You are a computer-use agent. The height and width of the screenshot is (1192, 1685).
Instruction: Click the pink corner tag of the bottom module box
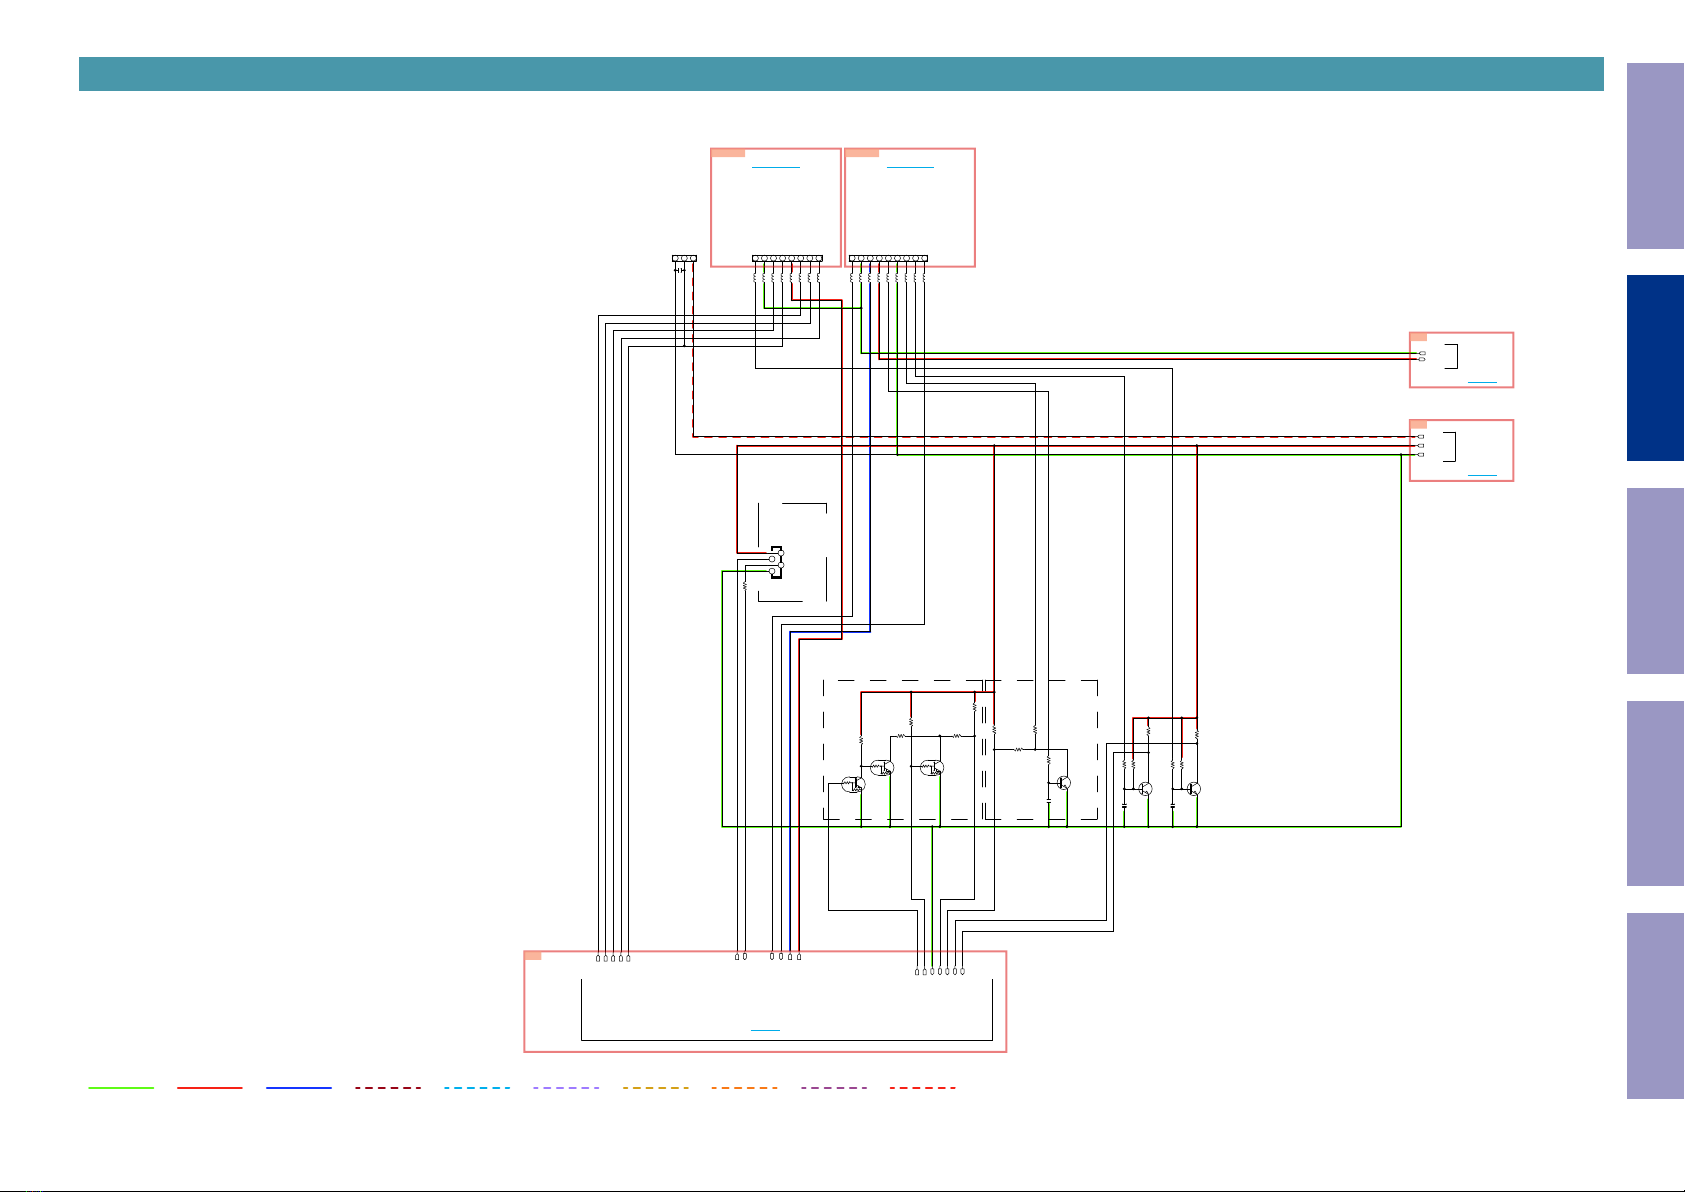point(533,956)
